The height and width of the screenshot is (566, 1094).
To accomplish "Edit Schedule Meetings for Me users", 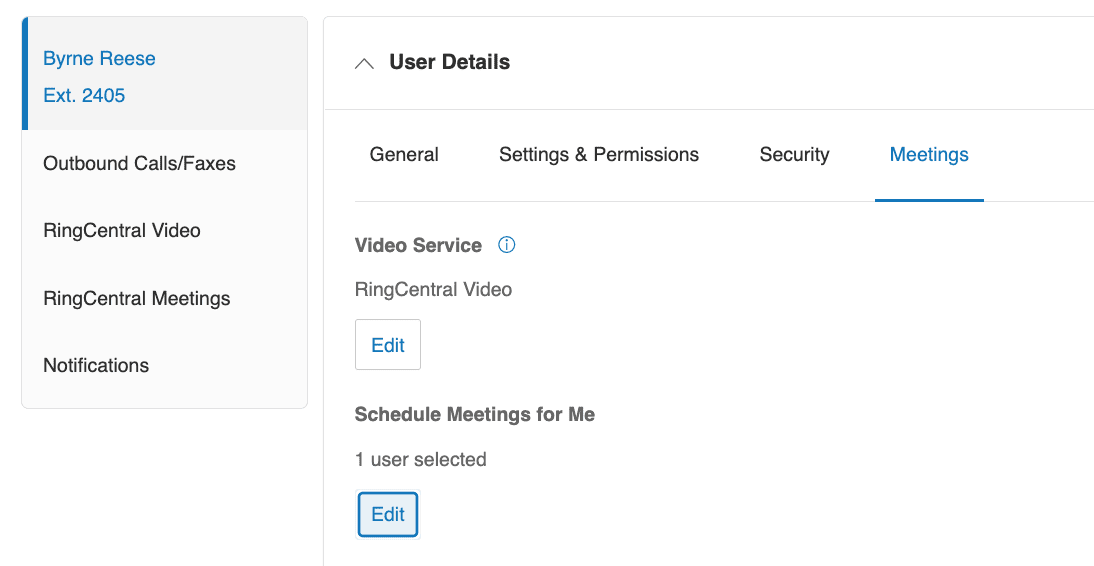I will pos(388,515).
